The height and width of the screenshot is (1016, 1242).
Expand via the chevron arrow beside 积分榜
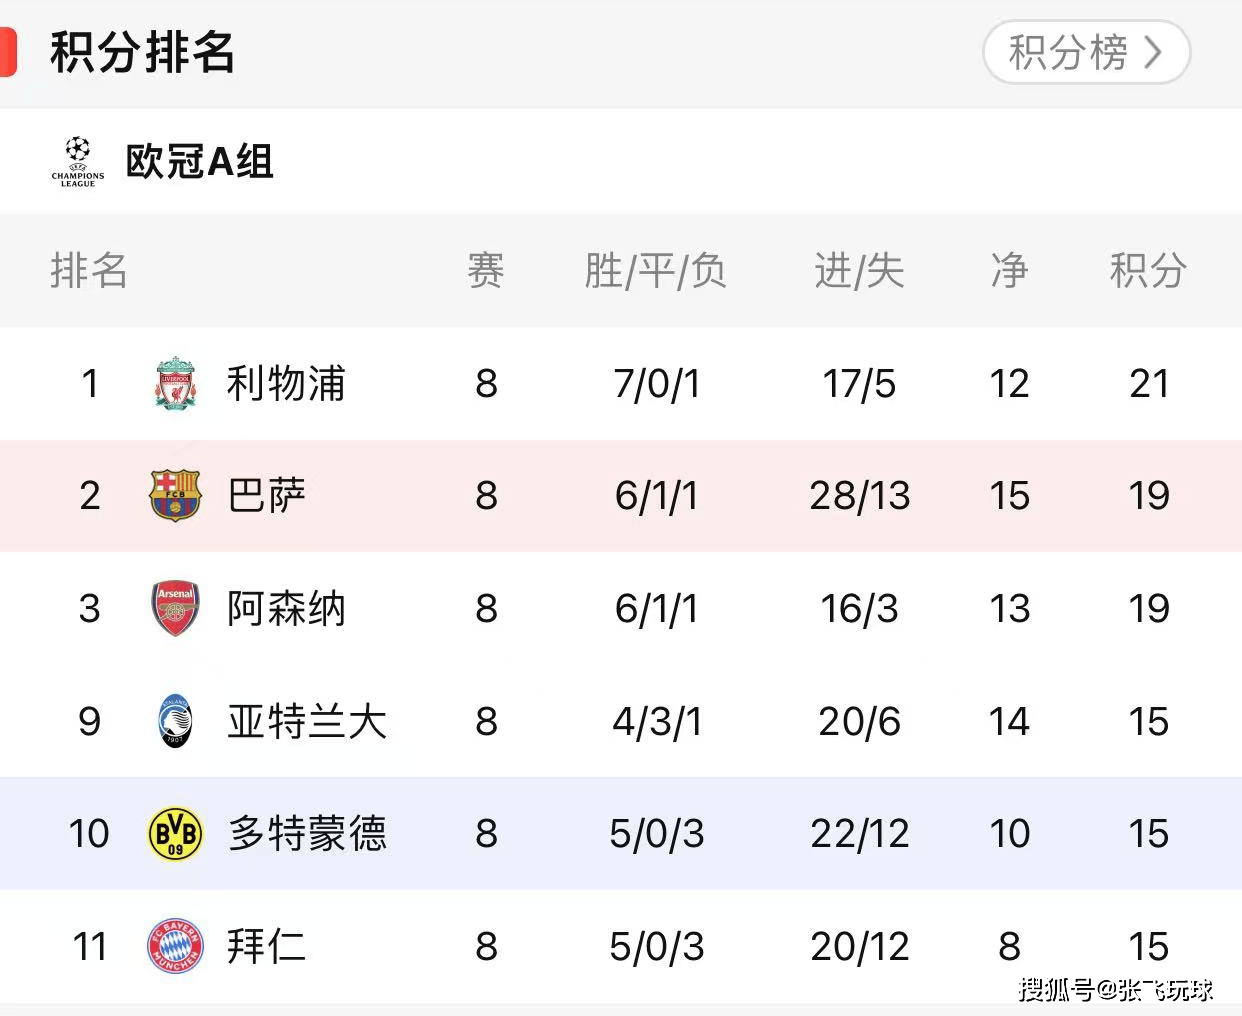point(1153,52)
